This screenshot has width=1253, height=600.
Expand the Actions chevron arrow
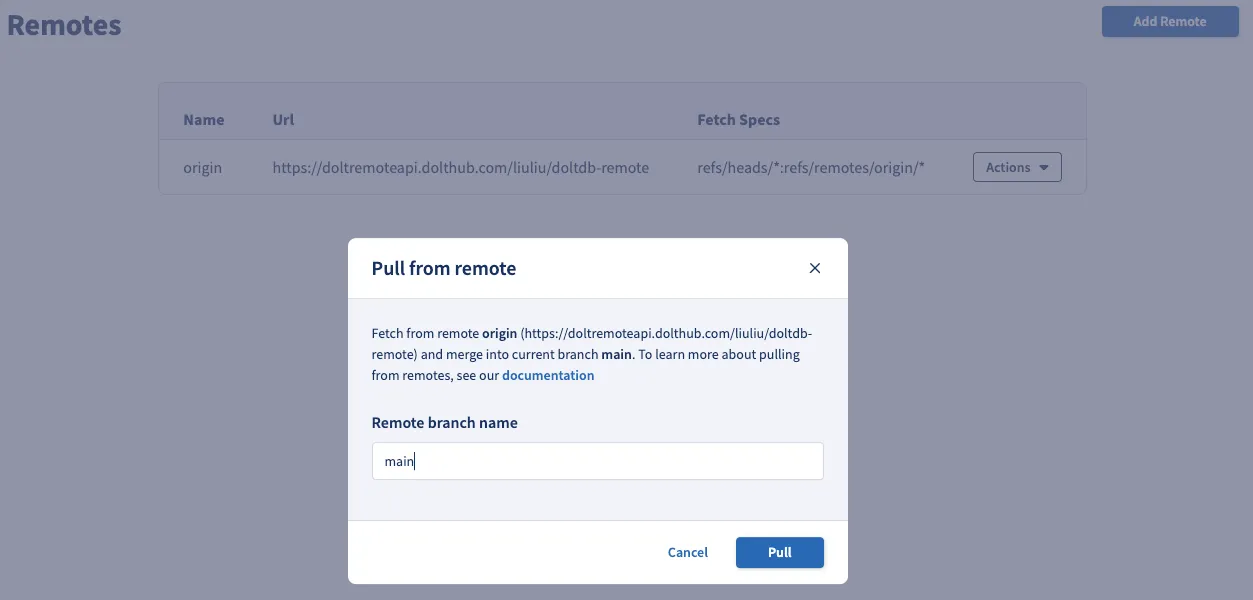coord(1046,168)
